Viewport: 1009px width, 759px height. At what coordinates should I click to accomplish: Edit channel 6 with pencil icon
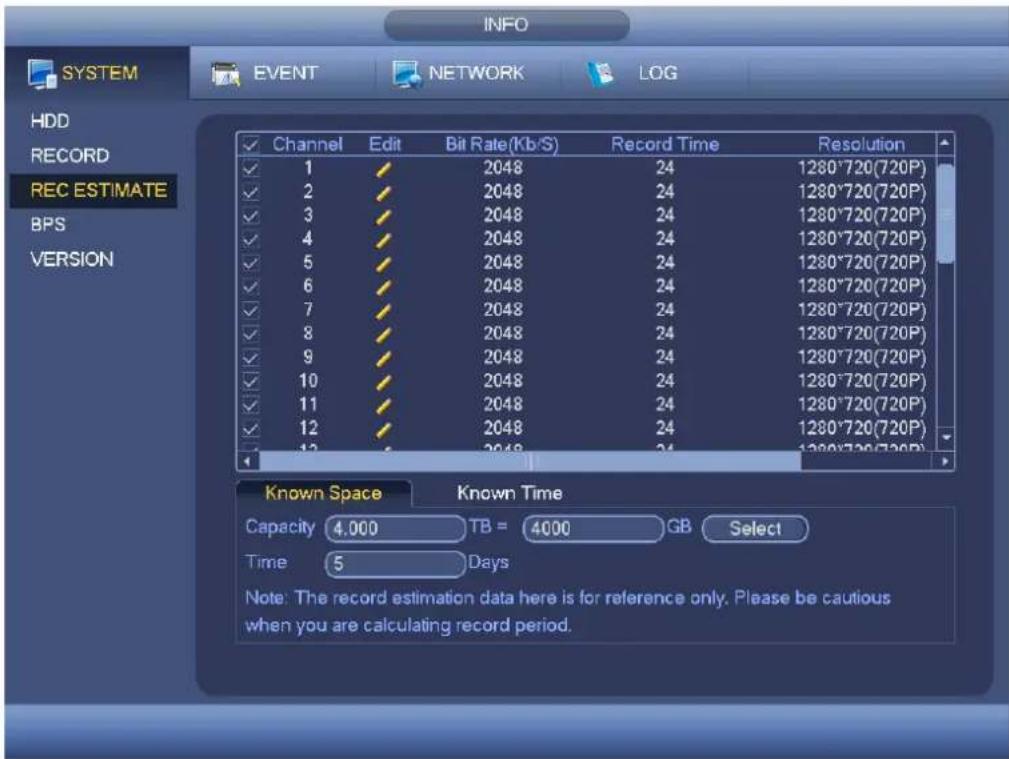coord(384,287)
